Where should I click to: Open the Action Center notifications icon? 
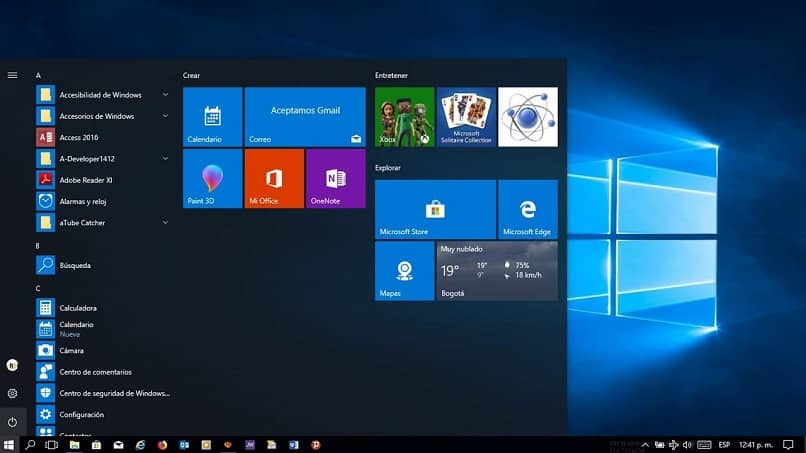pyautogui.click(x=788, y=445)
